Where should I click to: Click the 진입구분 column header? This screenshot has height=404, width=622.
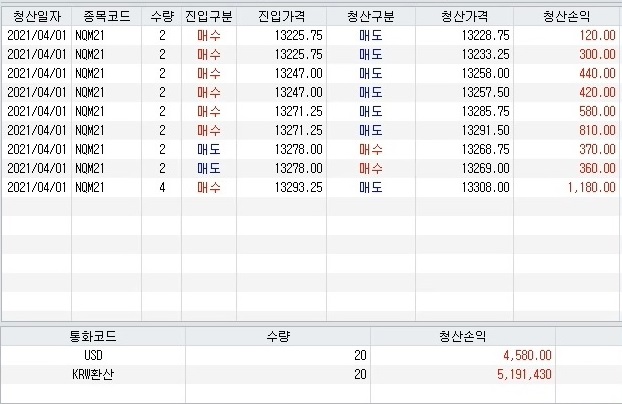coord(209,16)
